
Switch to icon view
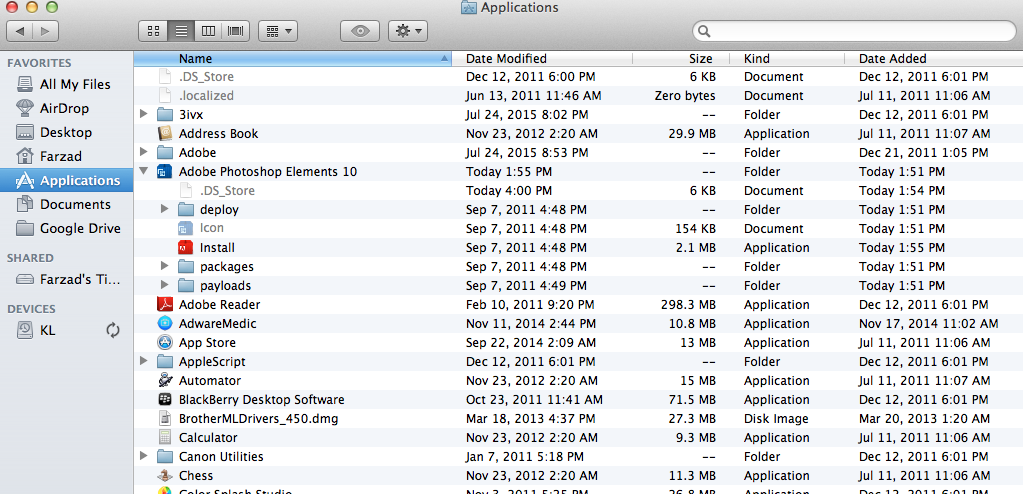click(x=153, y=31)
